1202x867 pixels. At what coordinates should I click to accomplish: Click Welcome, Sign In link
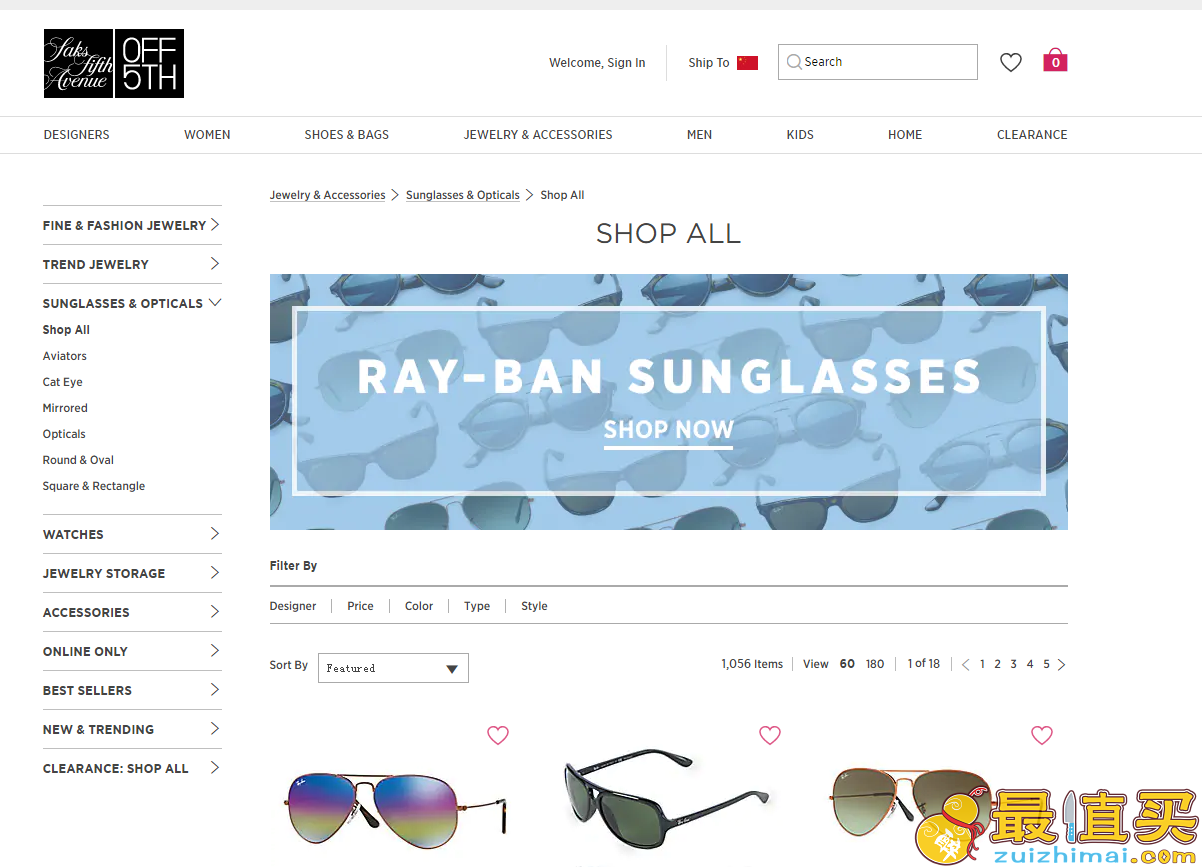597,63
